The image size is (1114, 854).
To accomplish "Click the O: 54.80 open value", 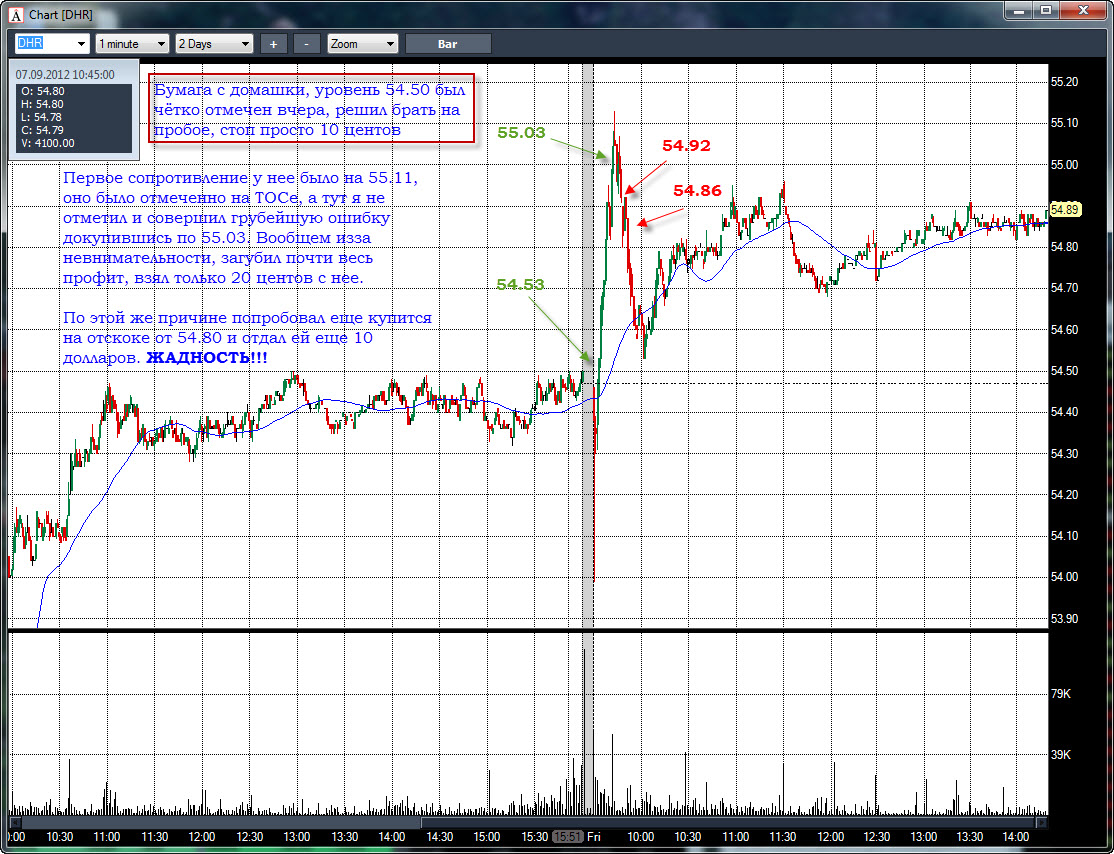I will click(x=43, y=91).
